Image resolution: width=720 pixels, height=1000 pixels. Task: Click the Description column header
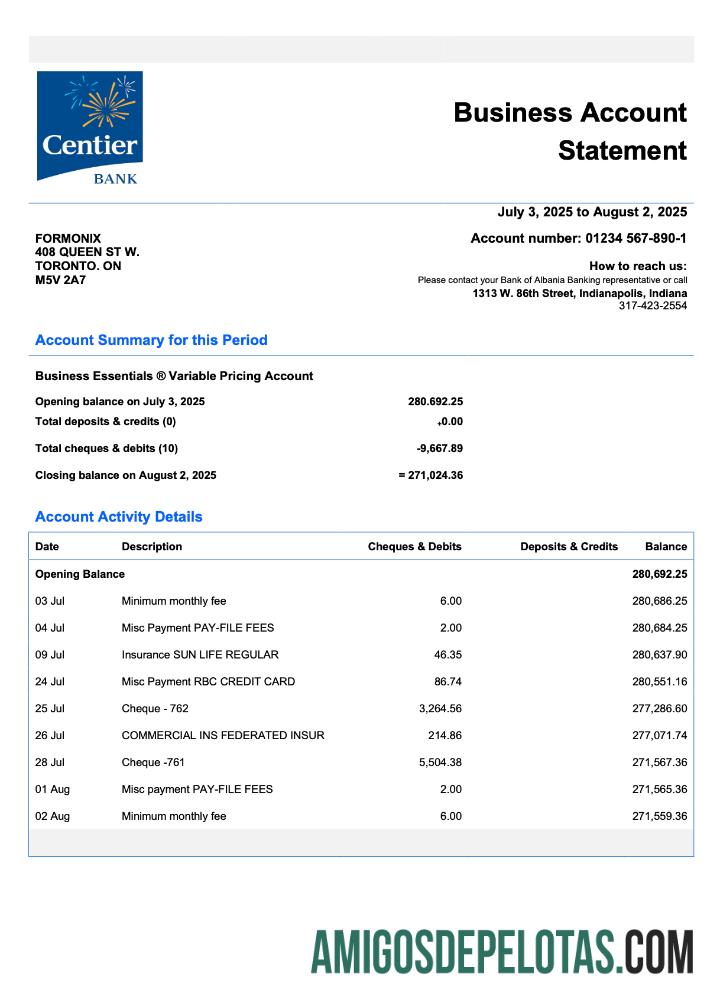click(152, 547)
